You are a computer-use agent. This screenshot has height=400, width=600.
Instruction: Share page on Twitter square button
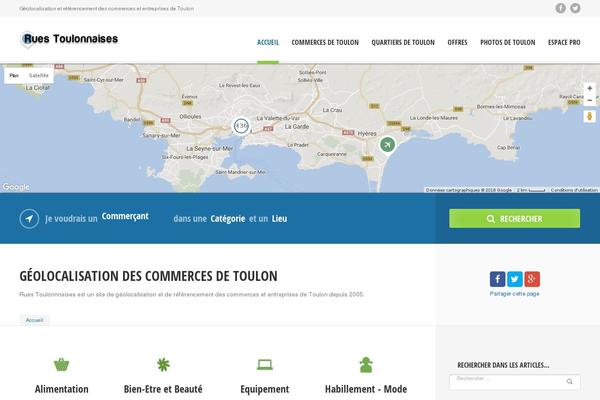pyautogui.click(x=515, y=279)
